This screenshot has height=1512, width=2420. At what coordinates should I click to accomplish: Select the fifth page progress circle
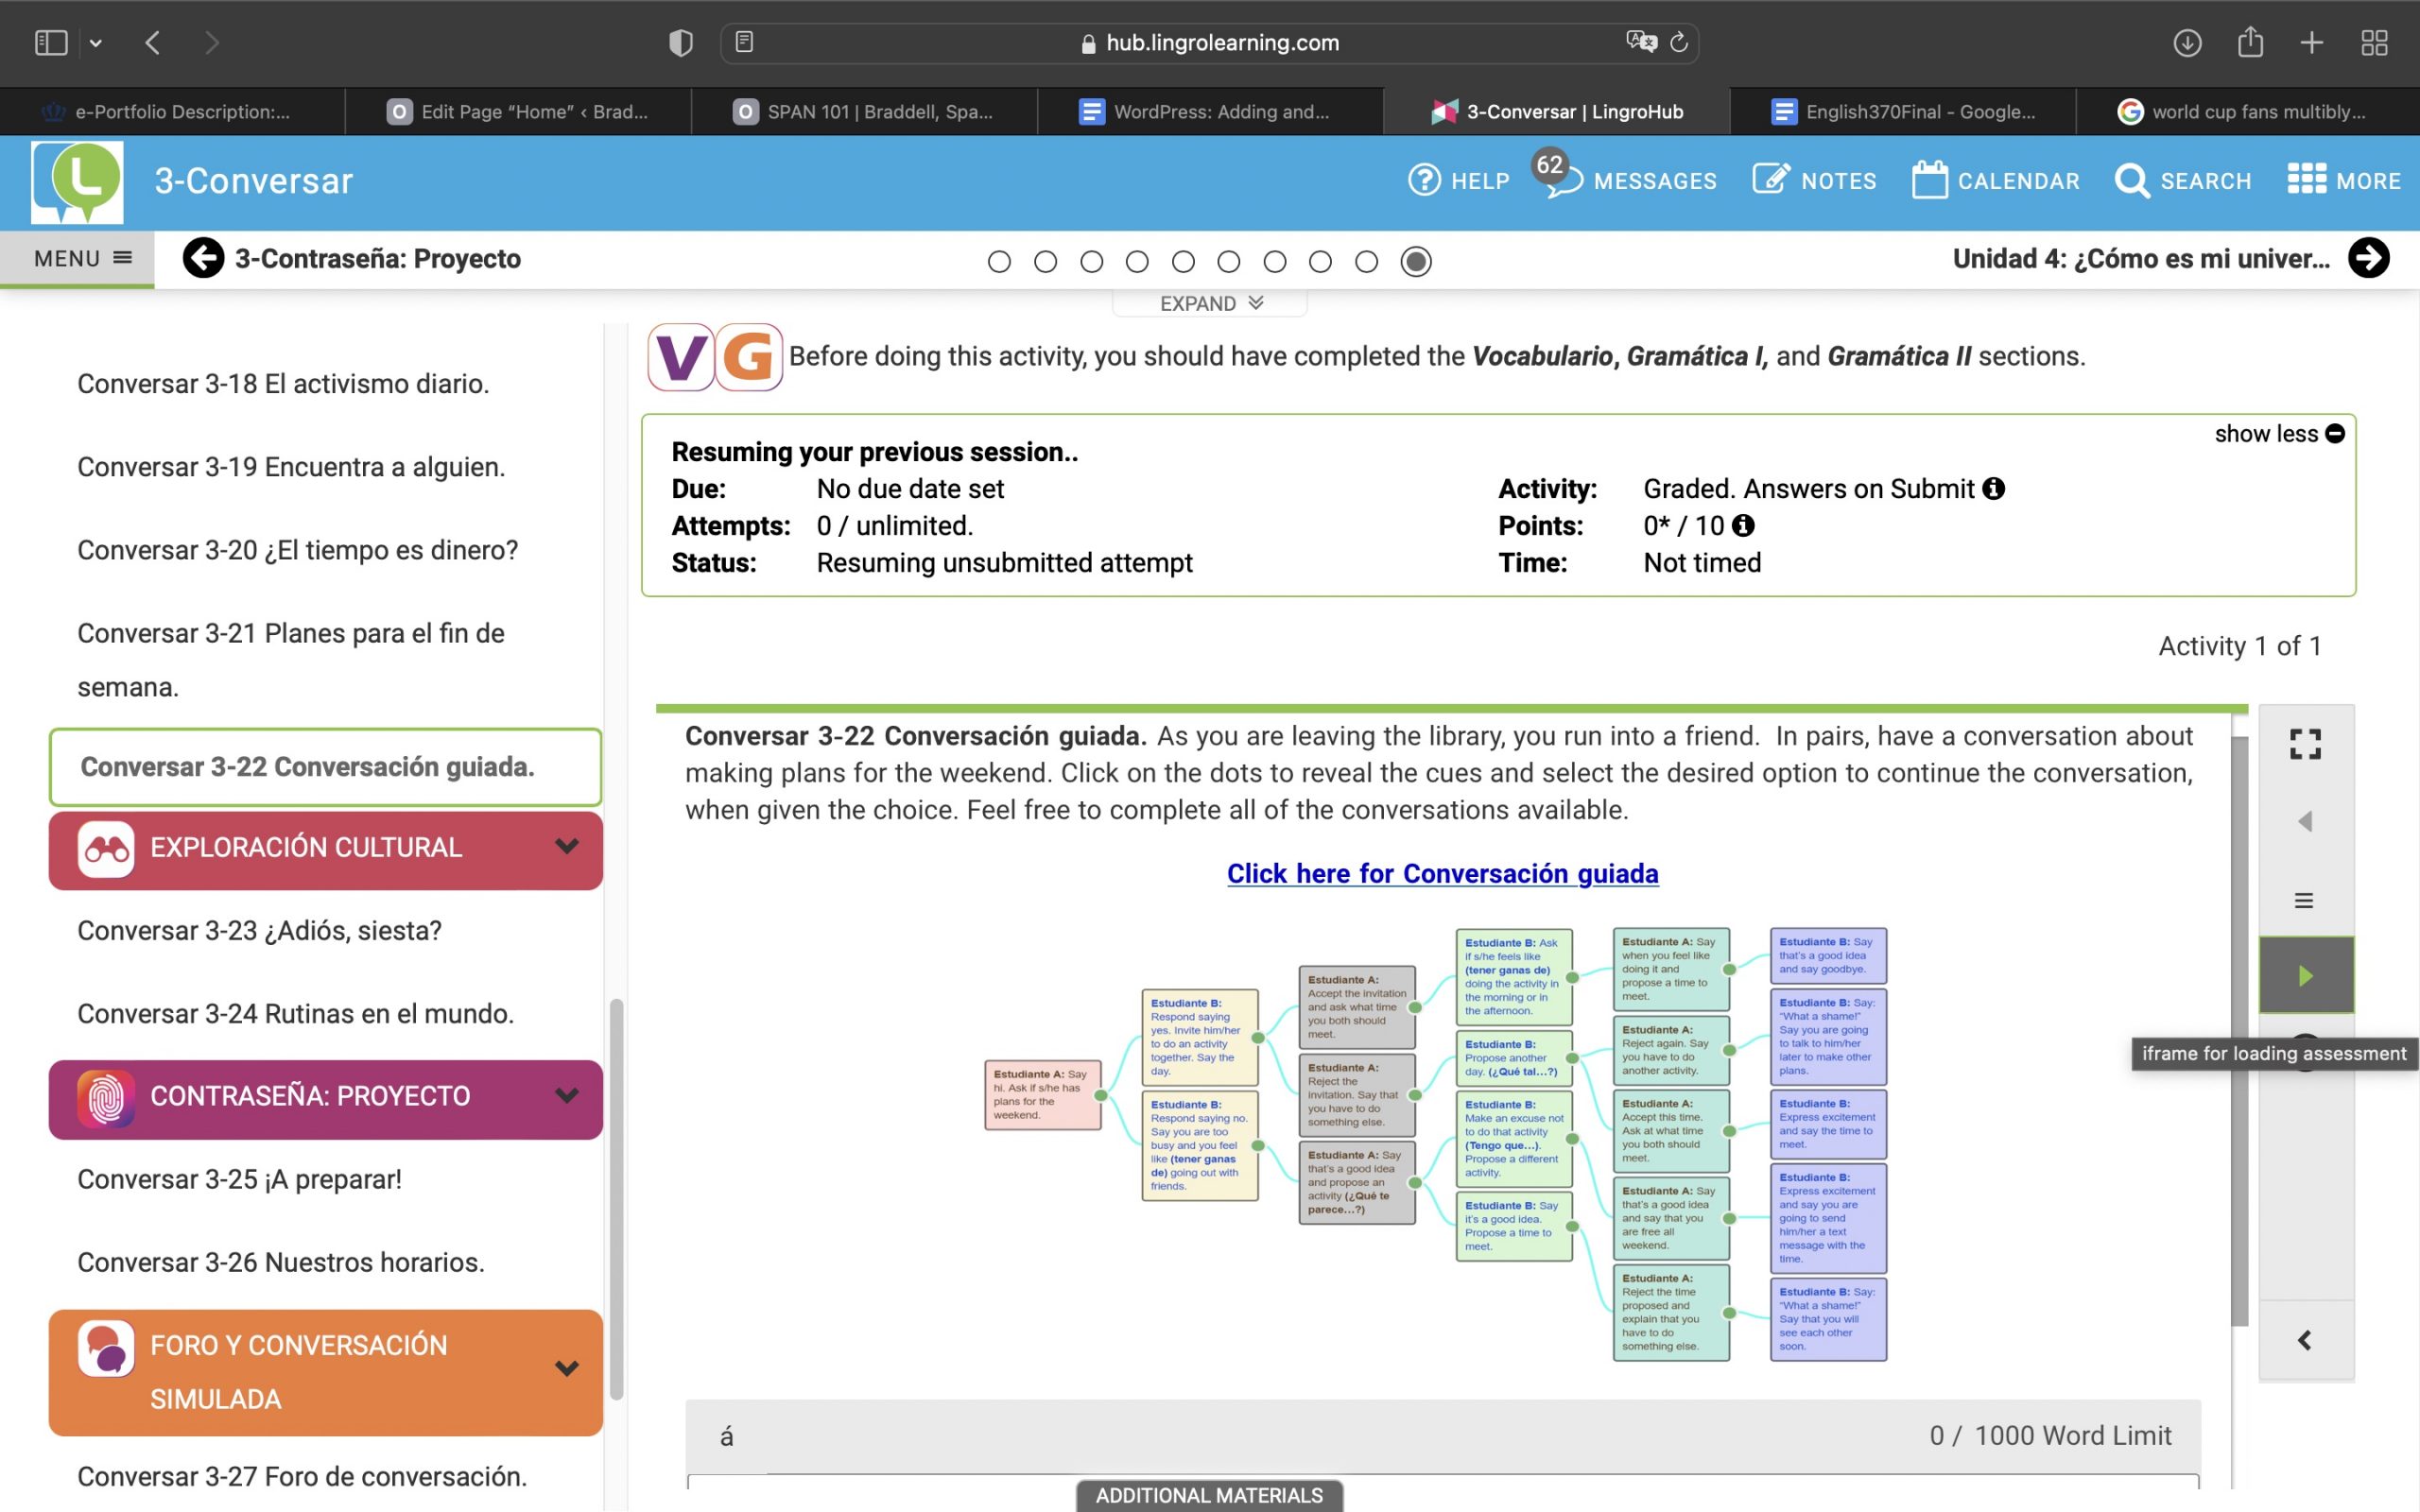pyautogui.click(x=1183, y=262)
